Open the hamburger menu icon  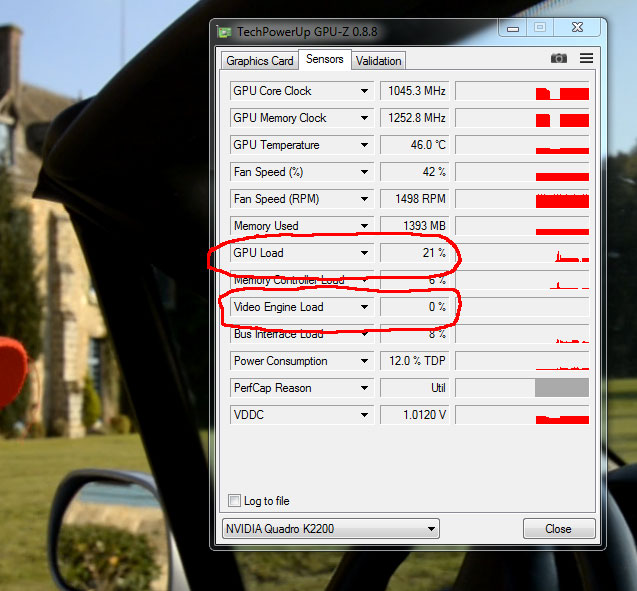click(586, 58)
